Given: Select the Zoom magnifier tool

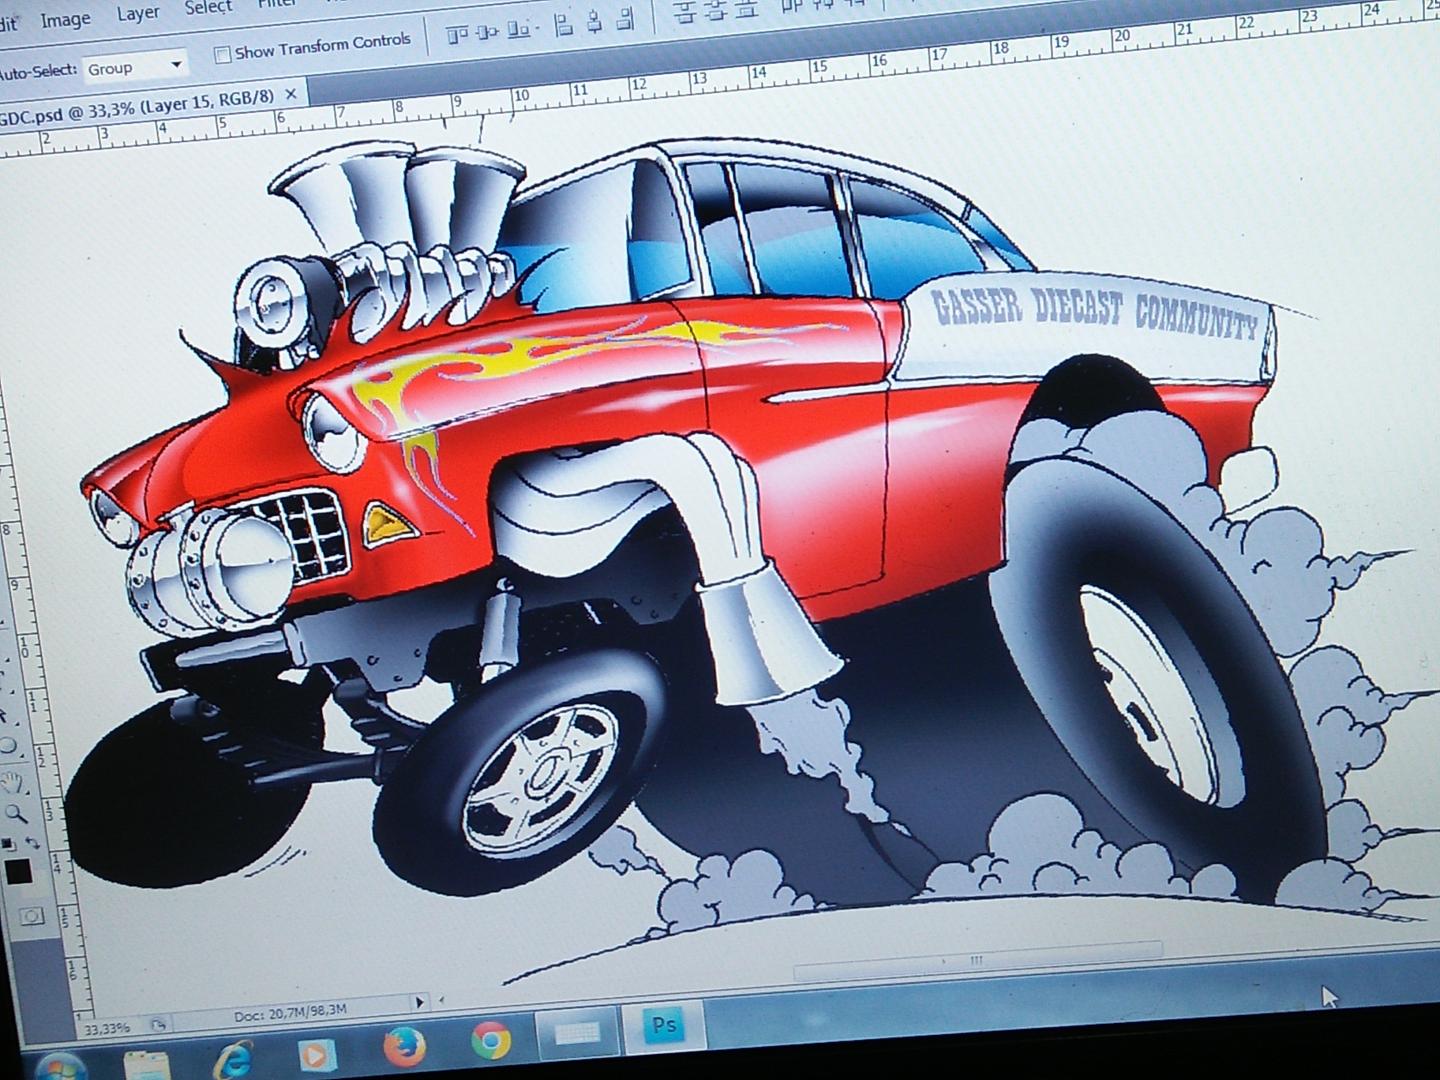Looking at the screenshot, I should (16, 814).
